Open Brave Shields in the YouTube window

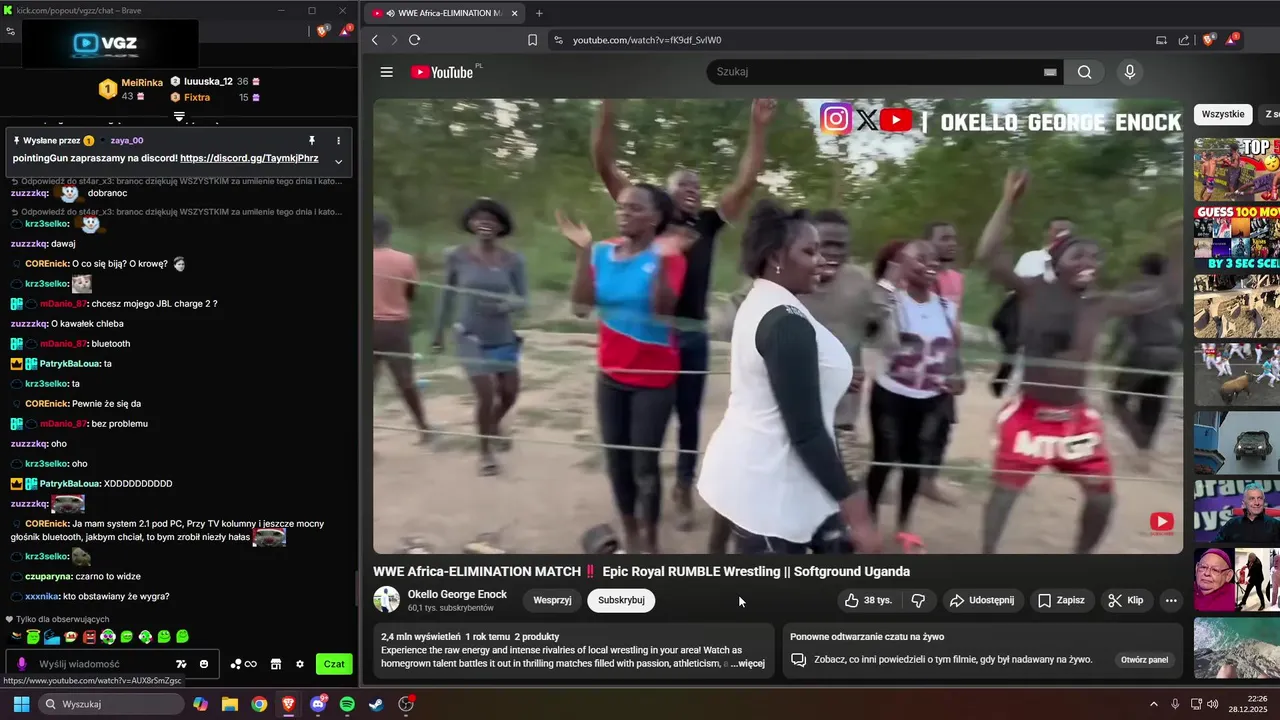(x=1208, y=40)
